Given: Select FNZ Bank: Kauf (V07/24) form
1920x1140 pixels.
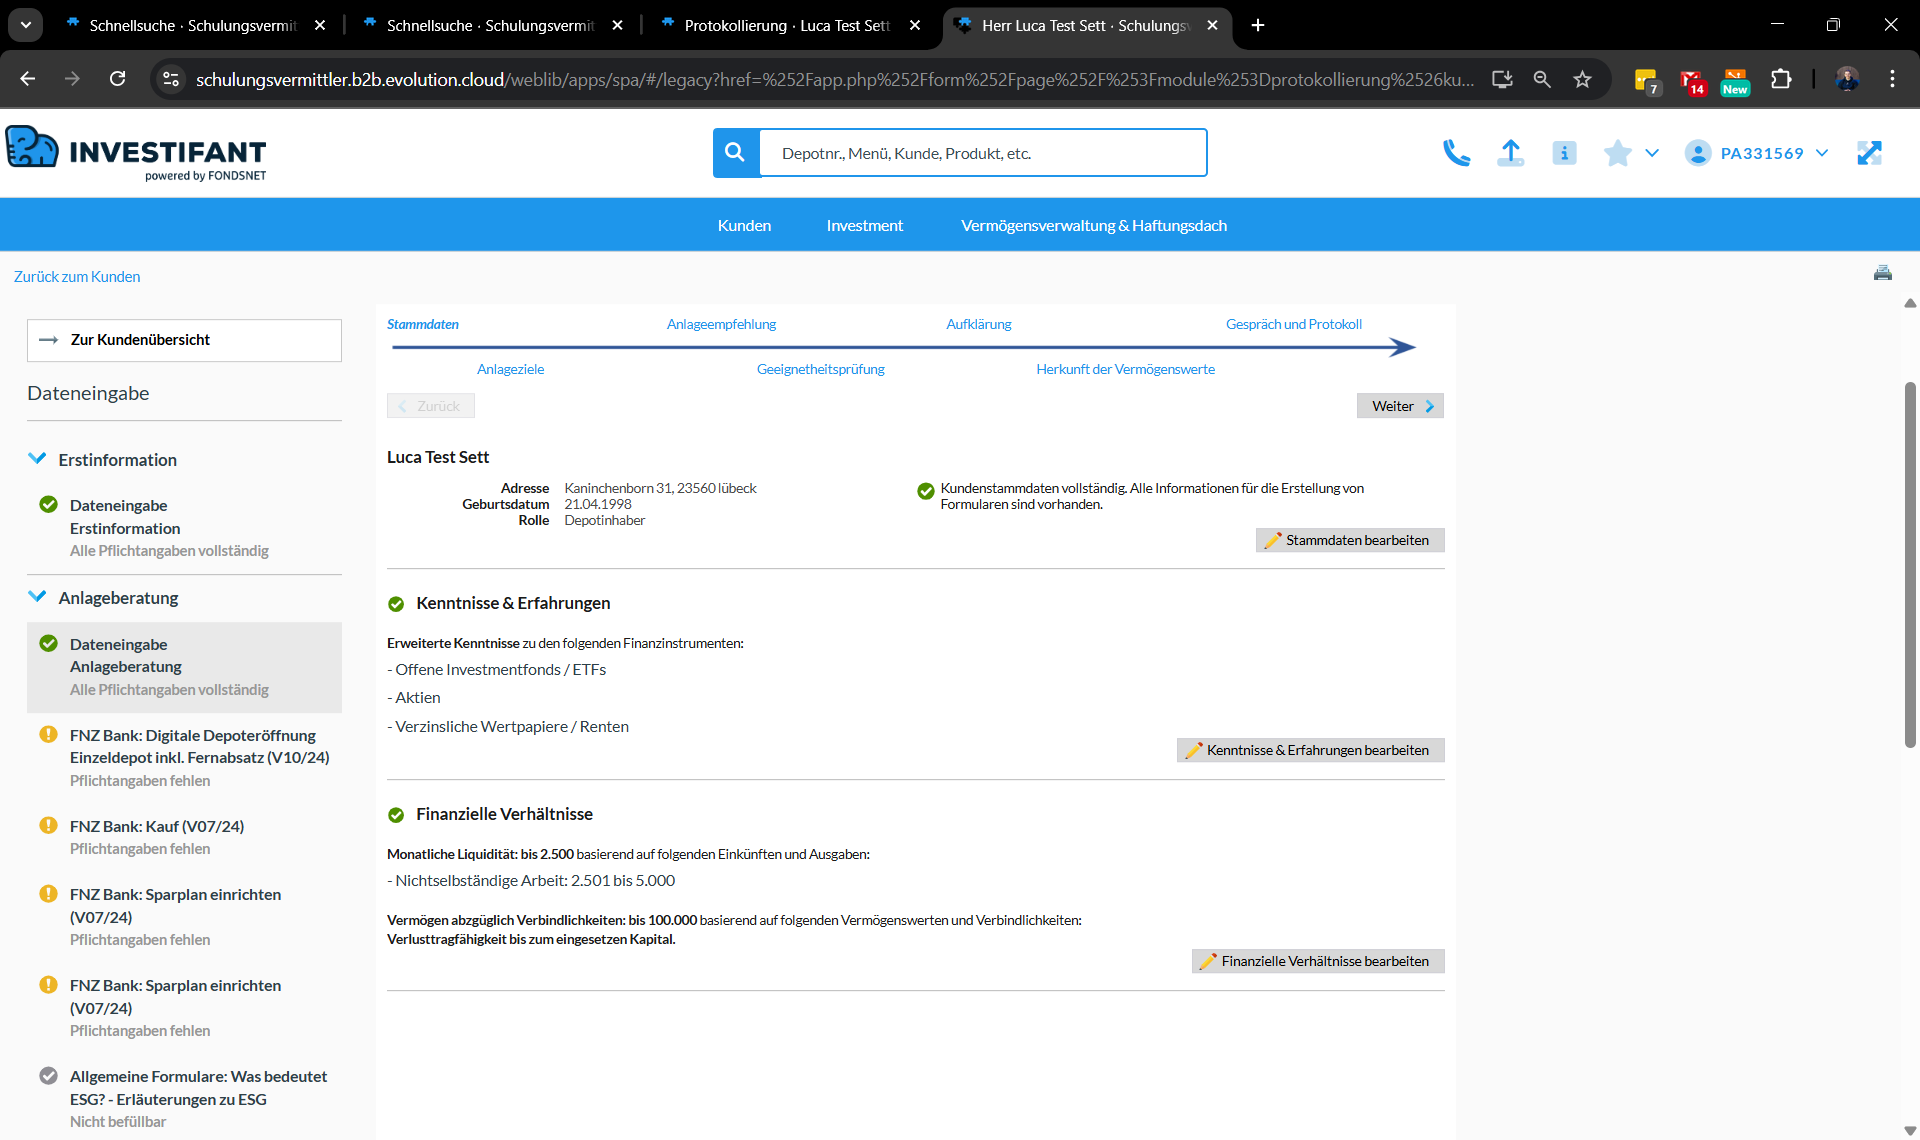Looking at the screenshot, I should pyautogui.click(x=157, y=826).
